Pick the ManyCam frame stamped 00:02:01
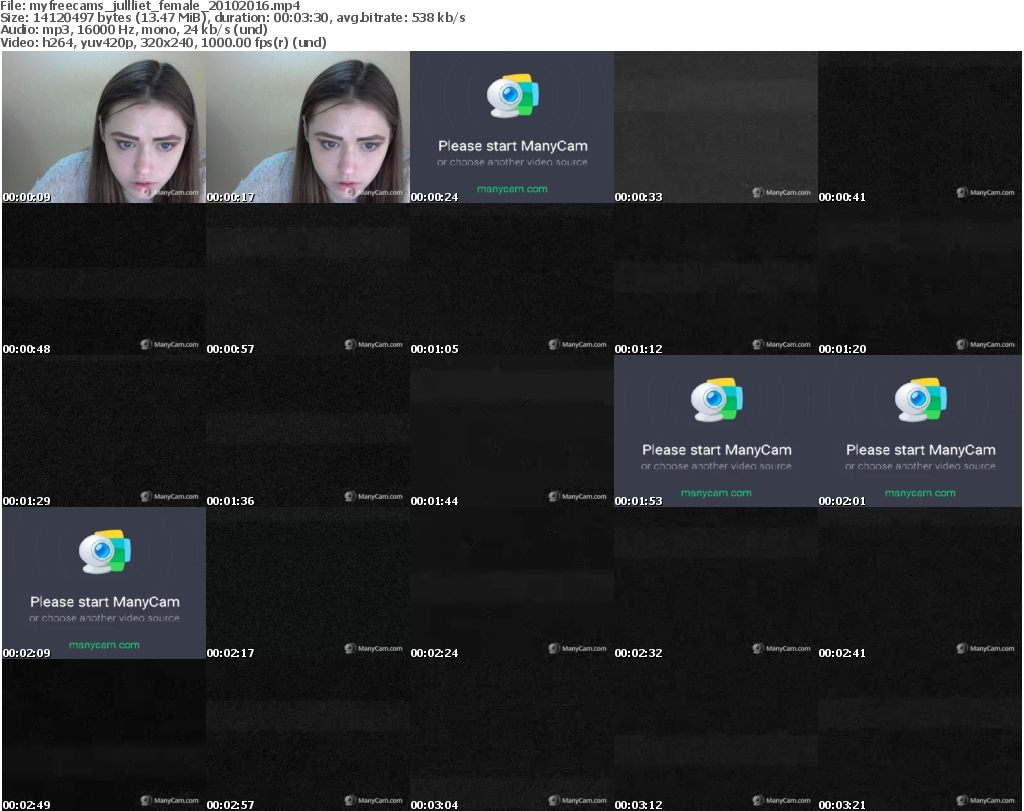The height and width of the screenshot is (811, 1024). pos(920,431)
